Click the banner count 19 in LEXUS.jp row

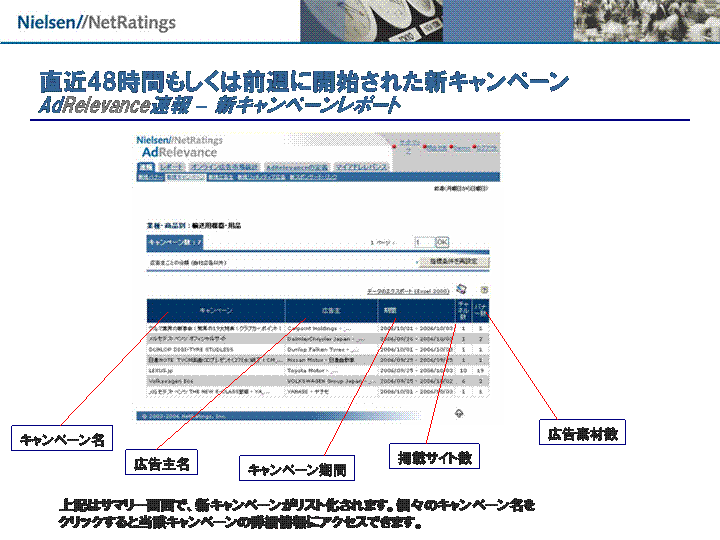coord(480,370)
